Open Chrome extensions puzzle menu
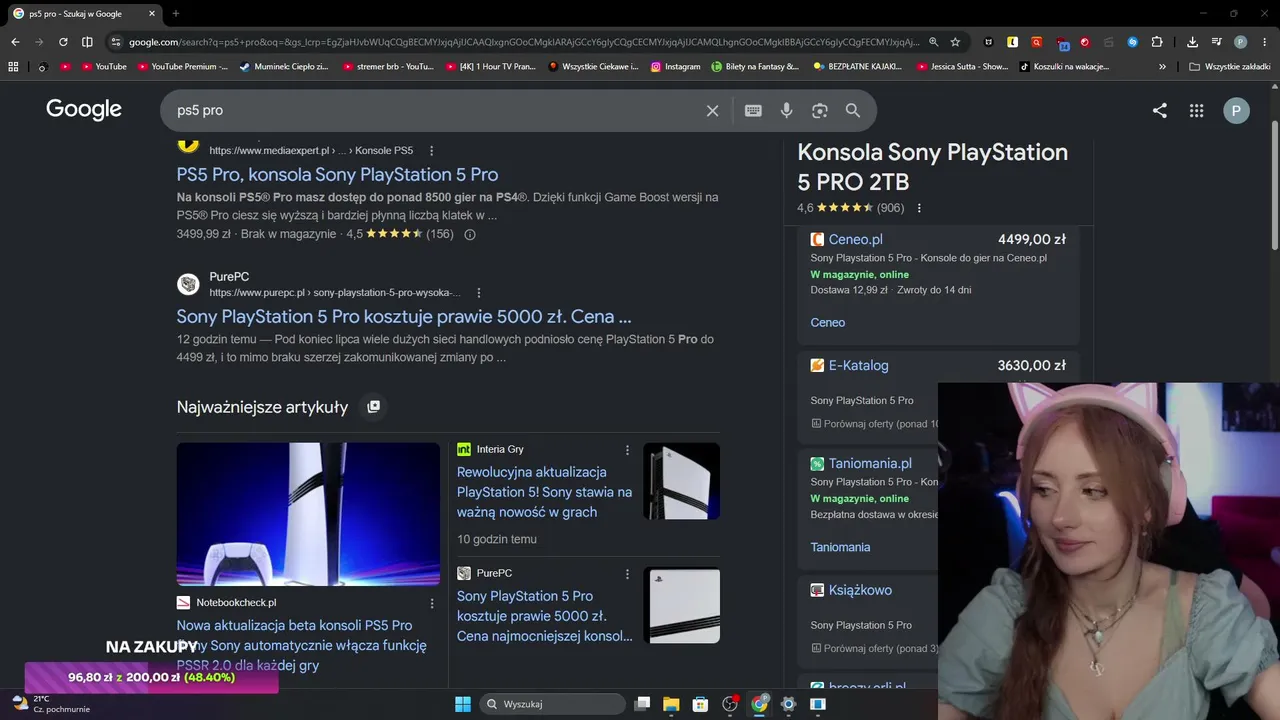The image size is (1280, 720). coord(1157,42)
